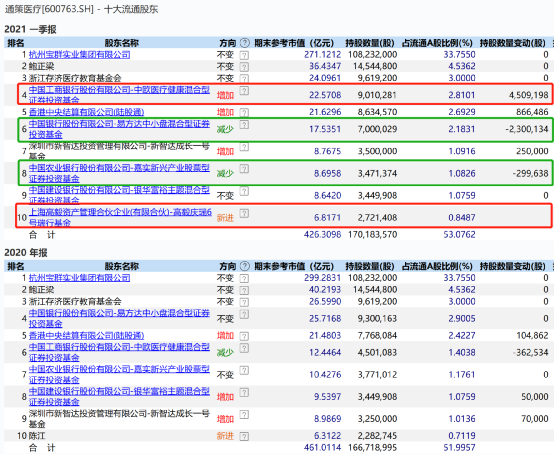This screenshot has width=554, height=454.
Task: Click 持股数量(股) column header in 2020 table
Action: 370,266
